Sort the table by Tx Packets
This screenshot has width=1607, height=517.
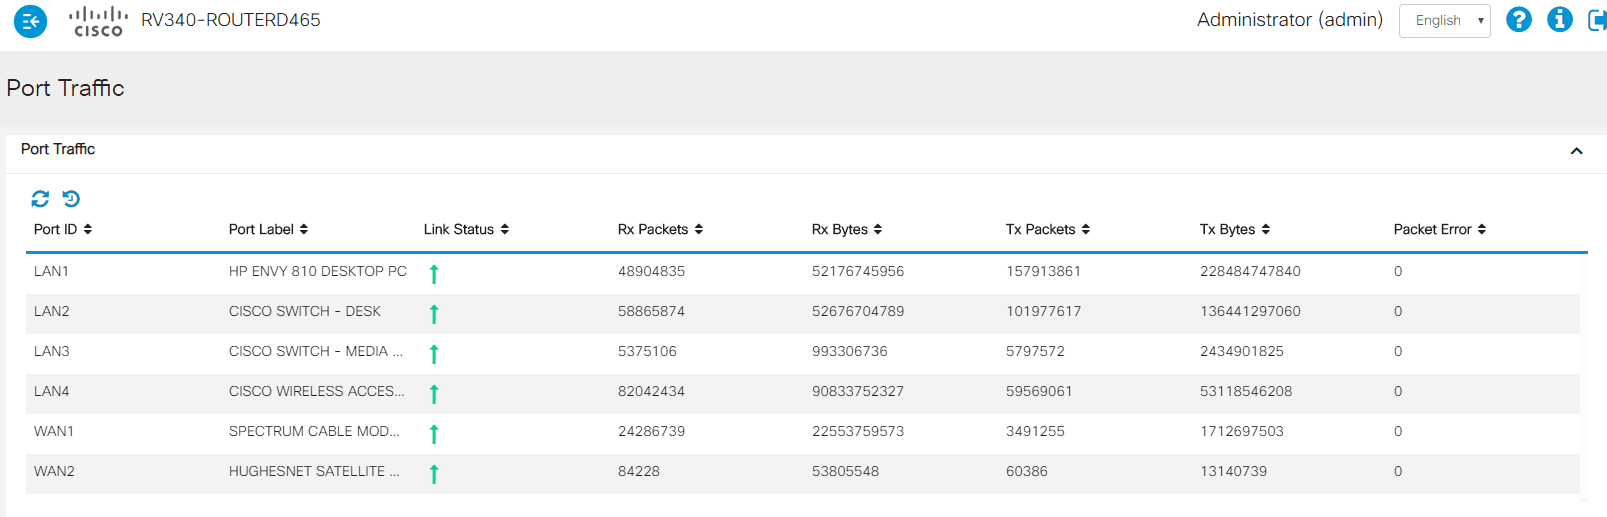tap(1048, 229)
